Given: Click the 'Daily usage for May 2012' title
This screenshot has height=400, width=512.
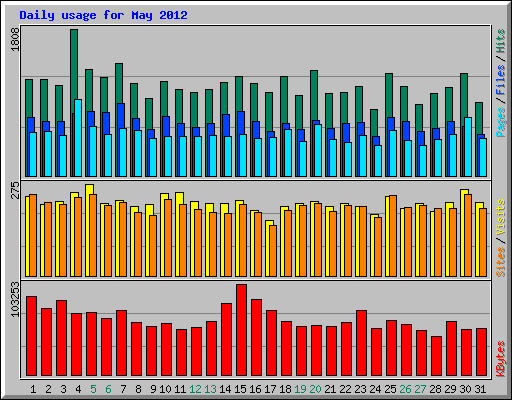Looking at the screenshot, I should pyautogui.click(x=103, y=15).
